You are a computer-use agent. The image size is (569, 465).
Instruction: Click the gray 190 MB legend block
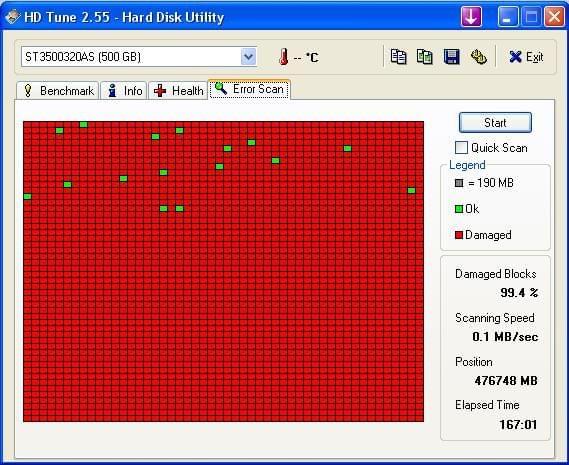459,183
